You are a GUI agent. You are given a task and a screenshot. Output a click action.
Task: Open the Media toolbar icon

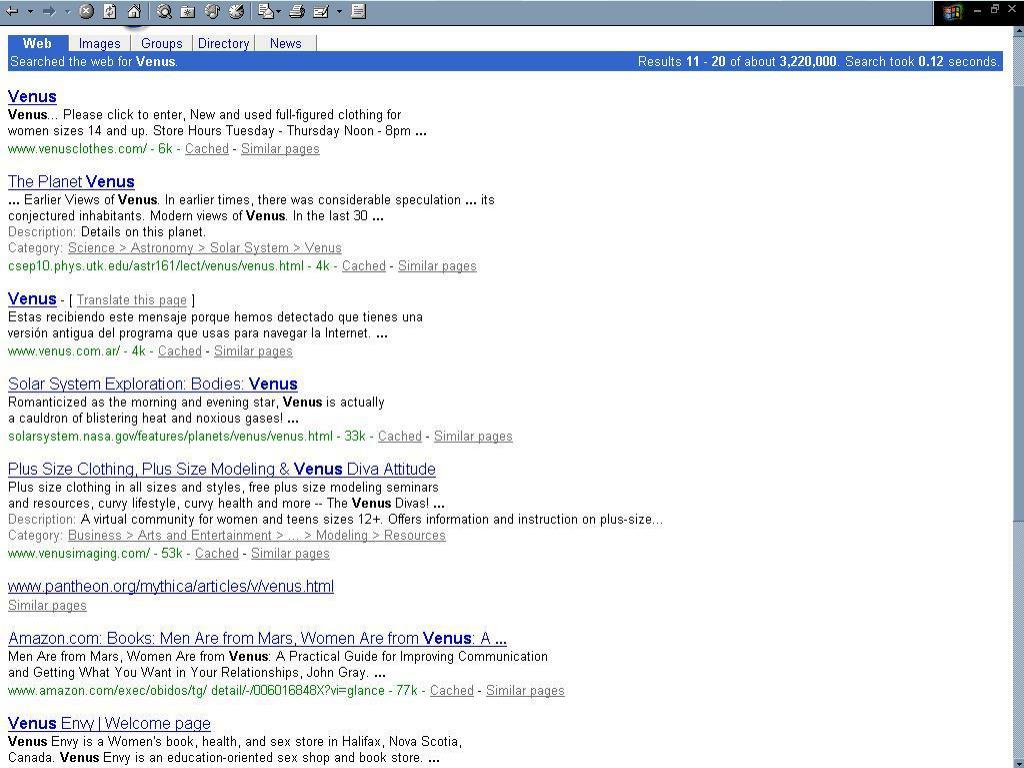point(212,11)
